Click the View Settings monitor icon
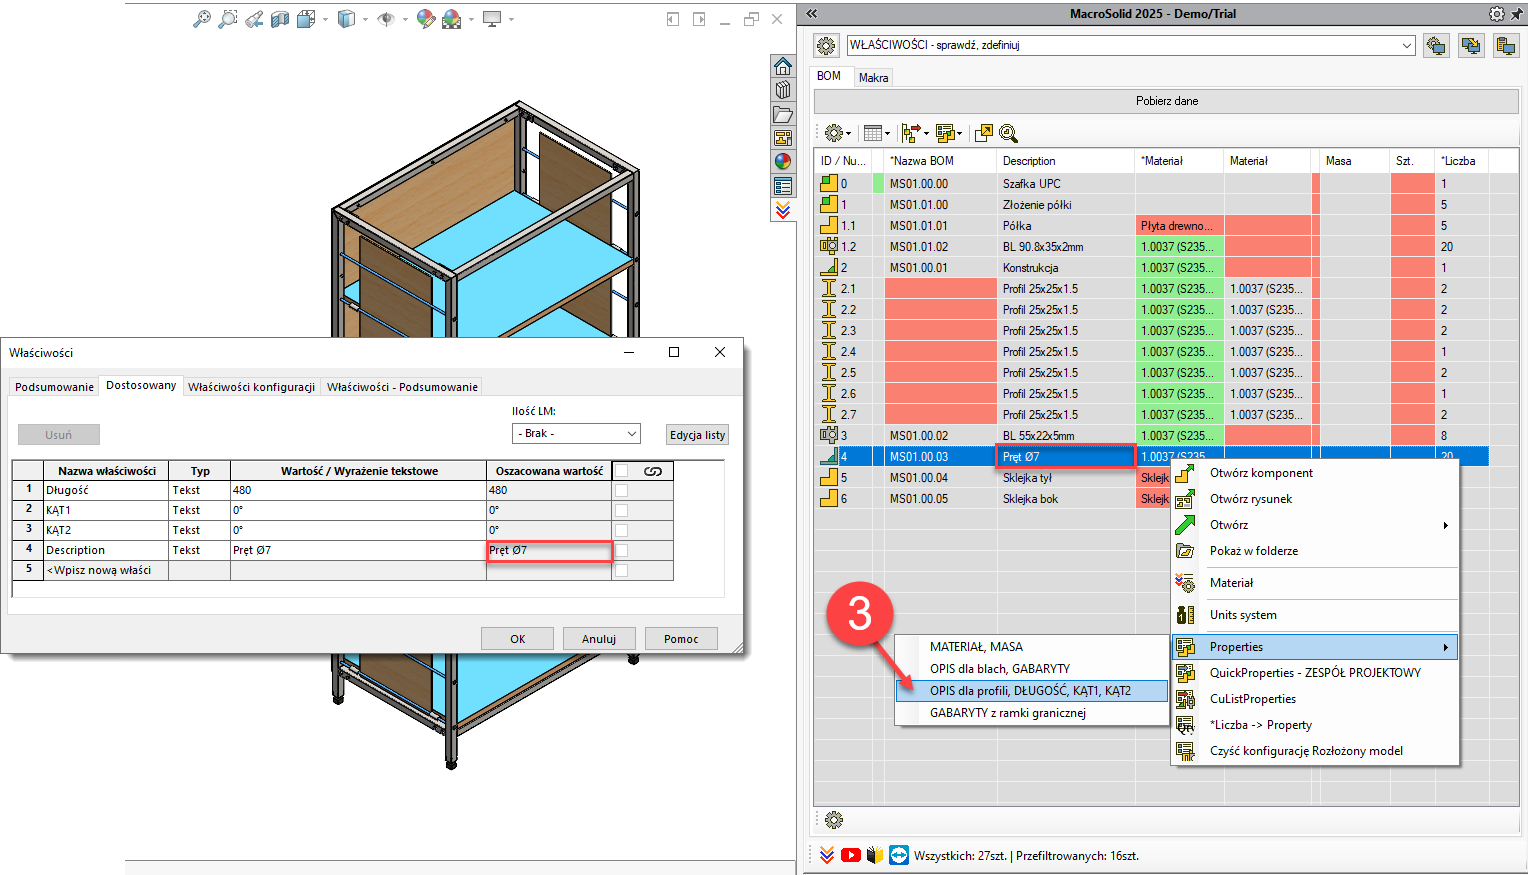The image size is (1528, 875). click(x=492, y=19)
